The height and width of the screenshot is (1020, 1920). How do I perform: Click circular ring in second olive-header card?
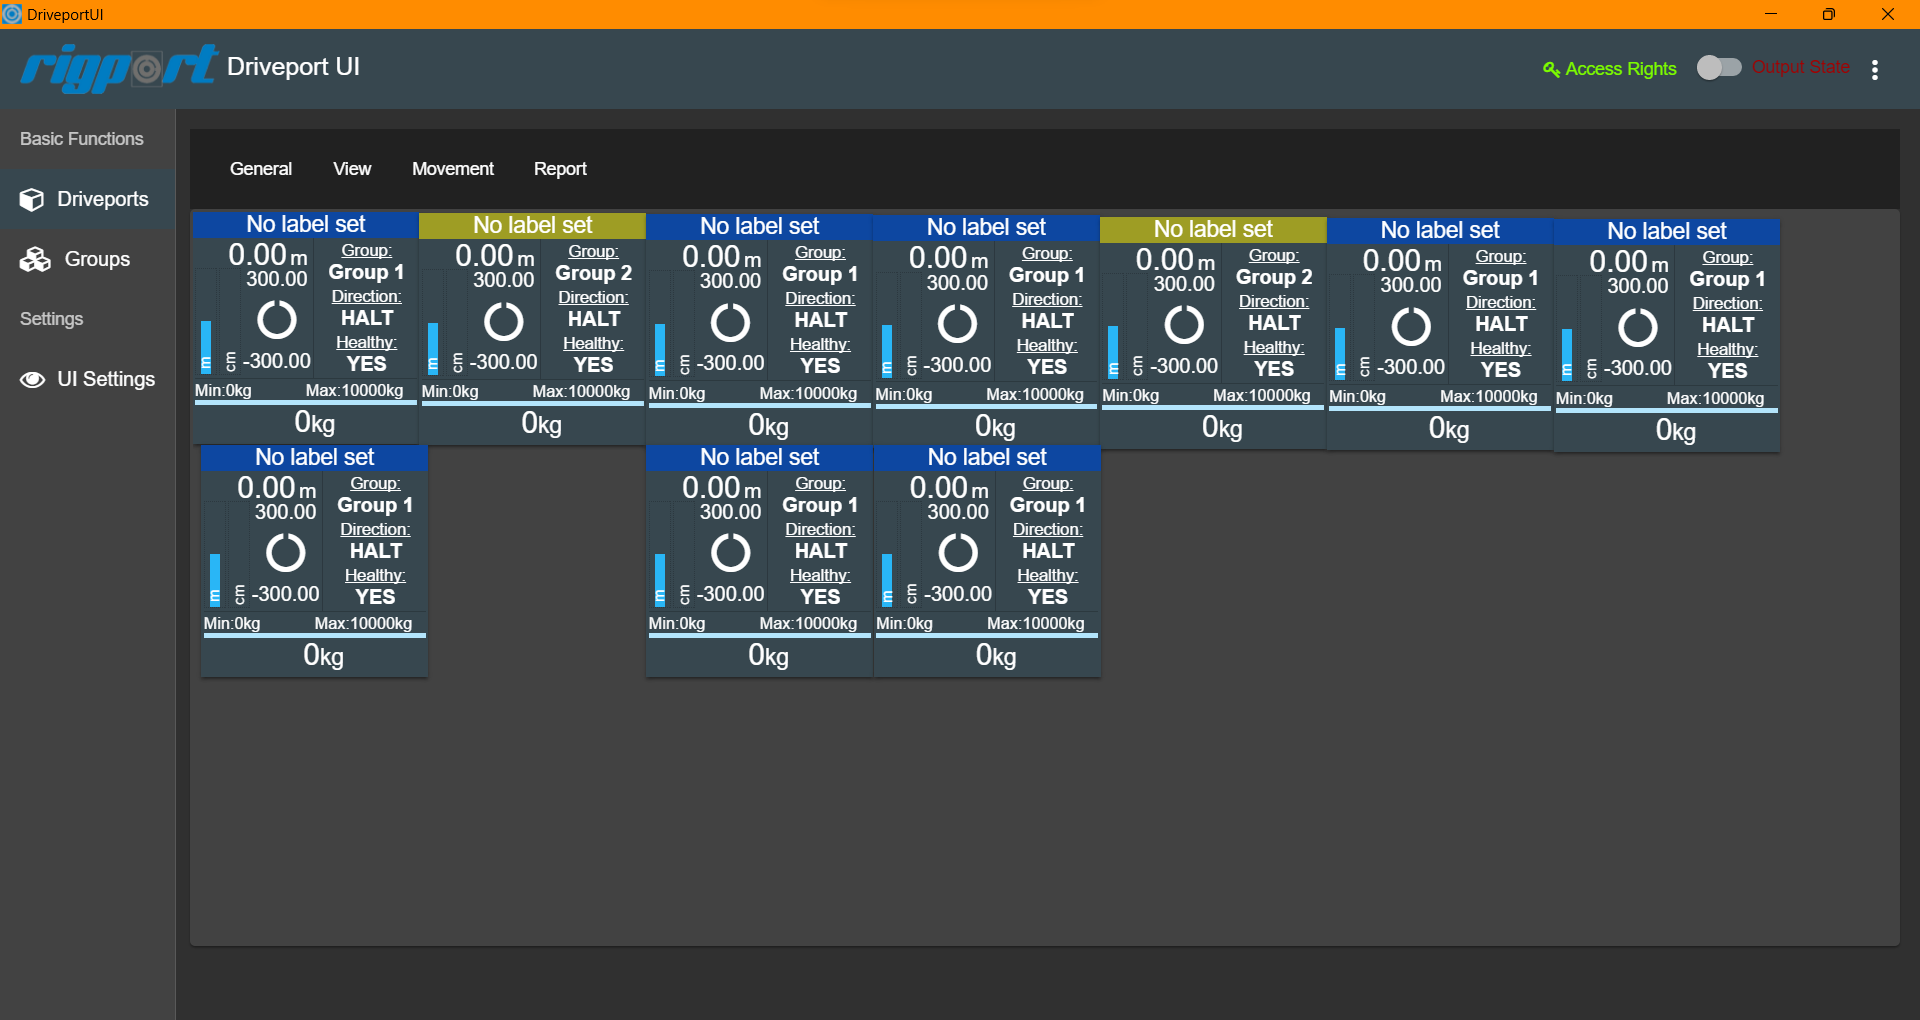coord(1184,325)
